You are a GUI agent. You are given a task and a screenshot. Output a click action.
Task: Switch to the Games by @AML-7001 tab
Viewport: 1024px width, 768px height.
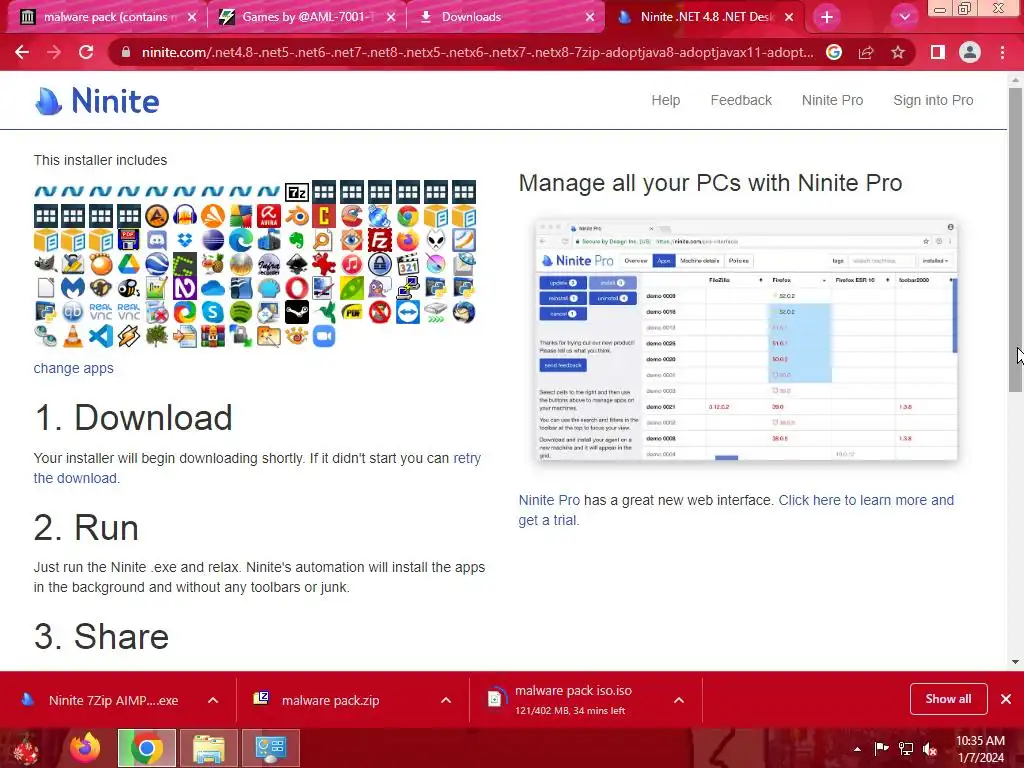(307, 17)
